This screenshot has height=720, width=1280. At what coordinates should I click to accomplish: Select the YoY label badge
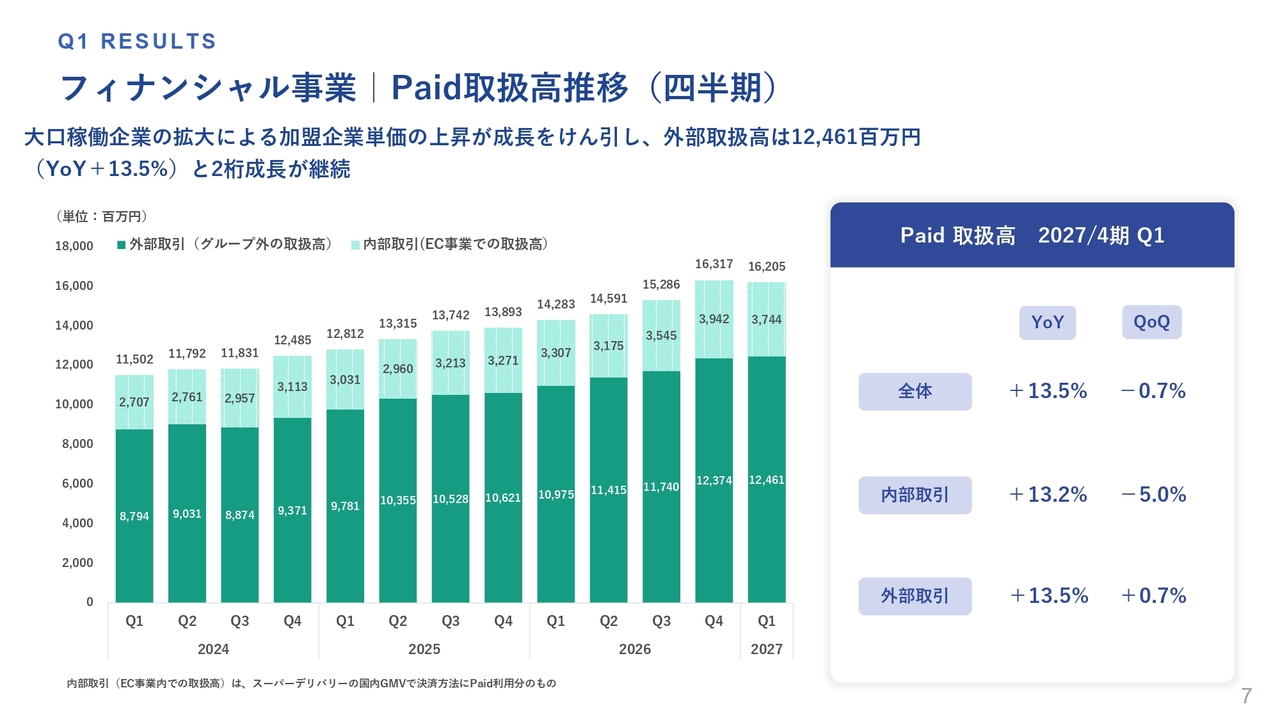[x=1047, y=323]
